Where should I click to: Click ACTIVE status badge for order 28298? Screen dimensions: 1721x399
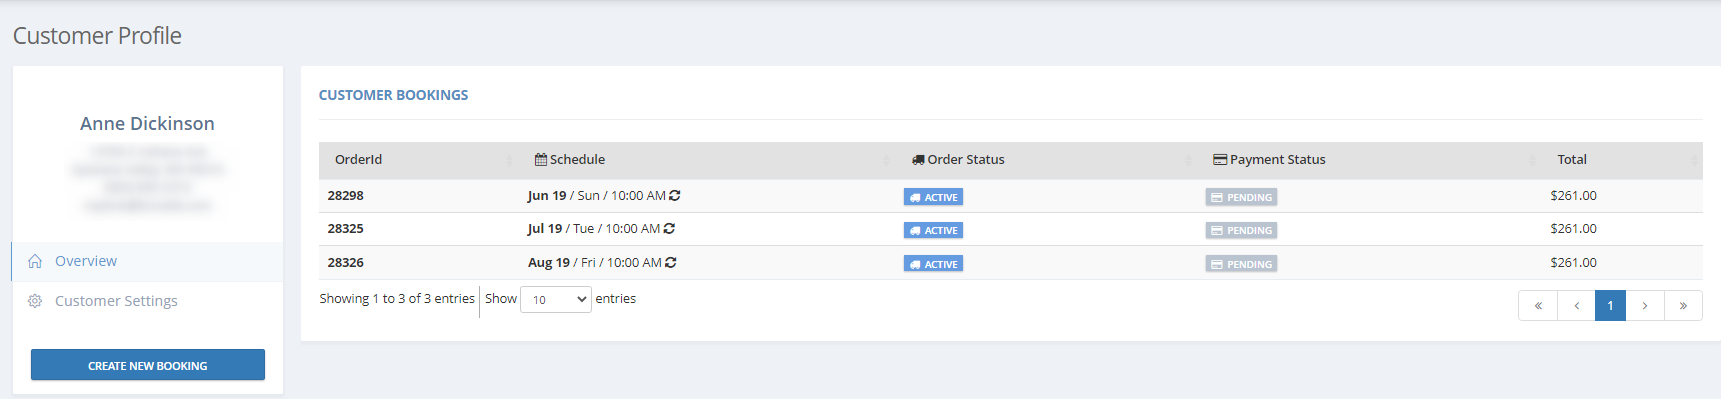(933, 197)
